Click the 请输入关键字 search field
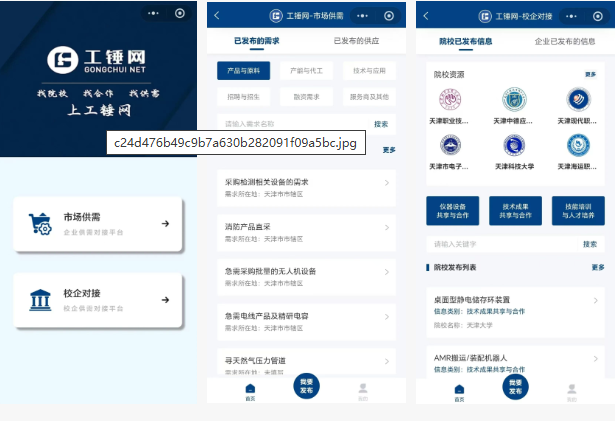 pyautogui.click(x=500, y=244)
